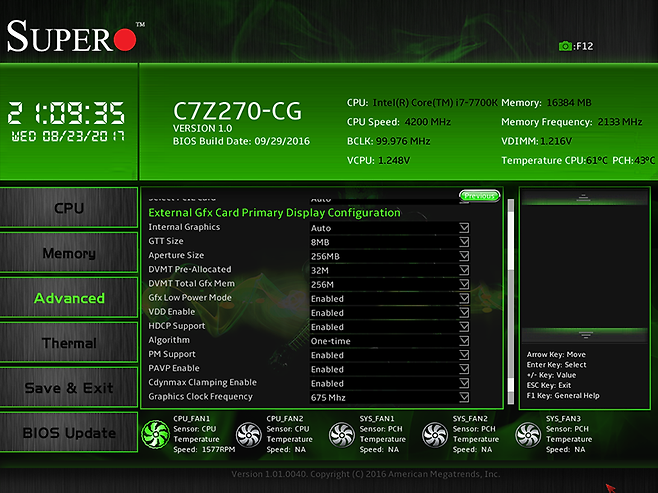The image size is (658, 493).
Task: Expand the Algorithm dropdown arrow
Action: tap(464, 341)
